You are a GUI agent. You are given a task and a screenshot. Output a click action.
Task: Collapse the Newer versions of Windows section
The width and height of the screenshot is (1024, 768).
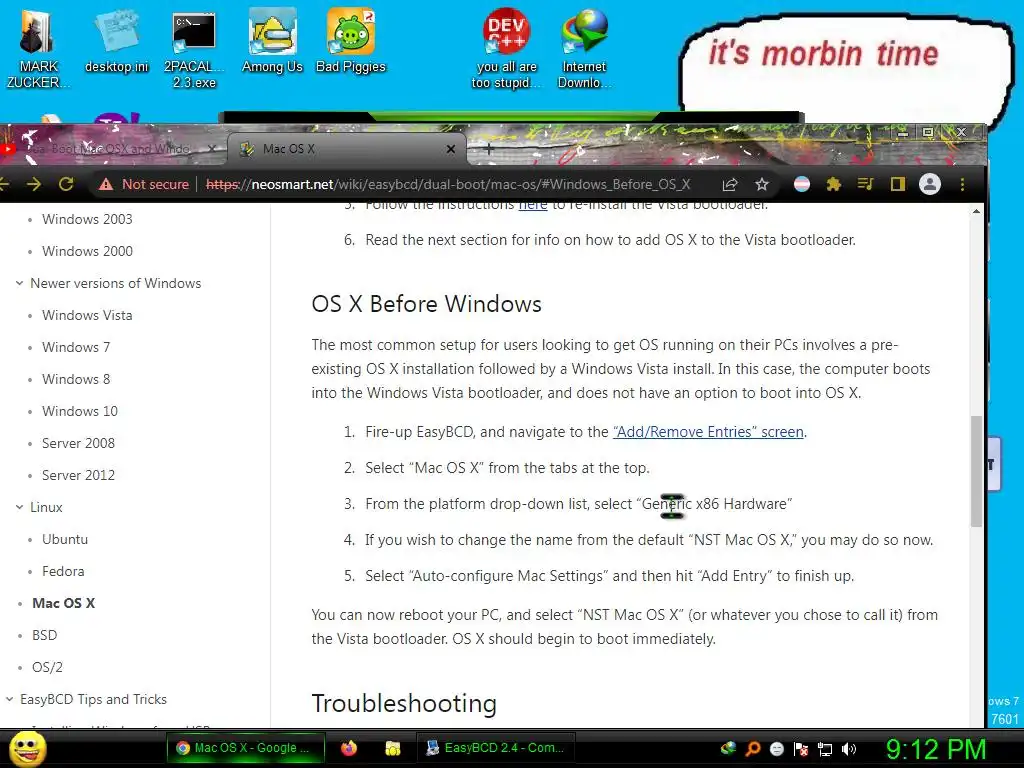tap(20, 283)
